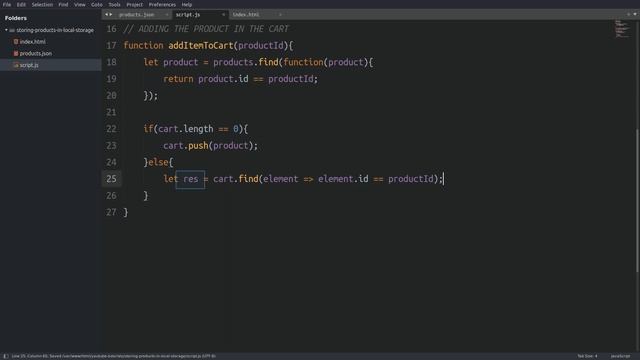Click the new tab plus icon in tab bar
Screen dimensions: 640x360
click(628, 14)
